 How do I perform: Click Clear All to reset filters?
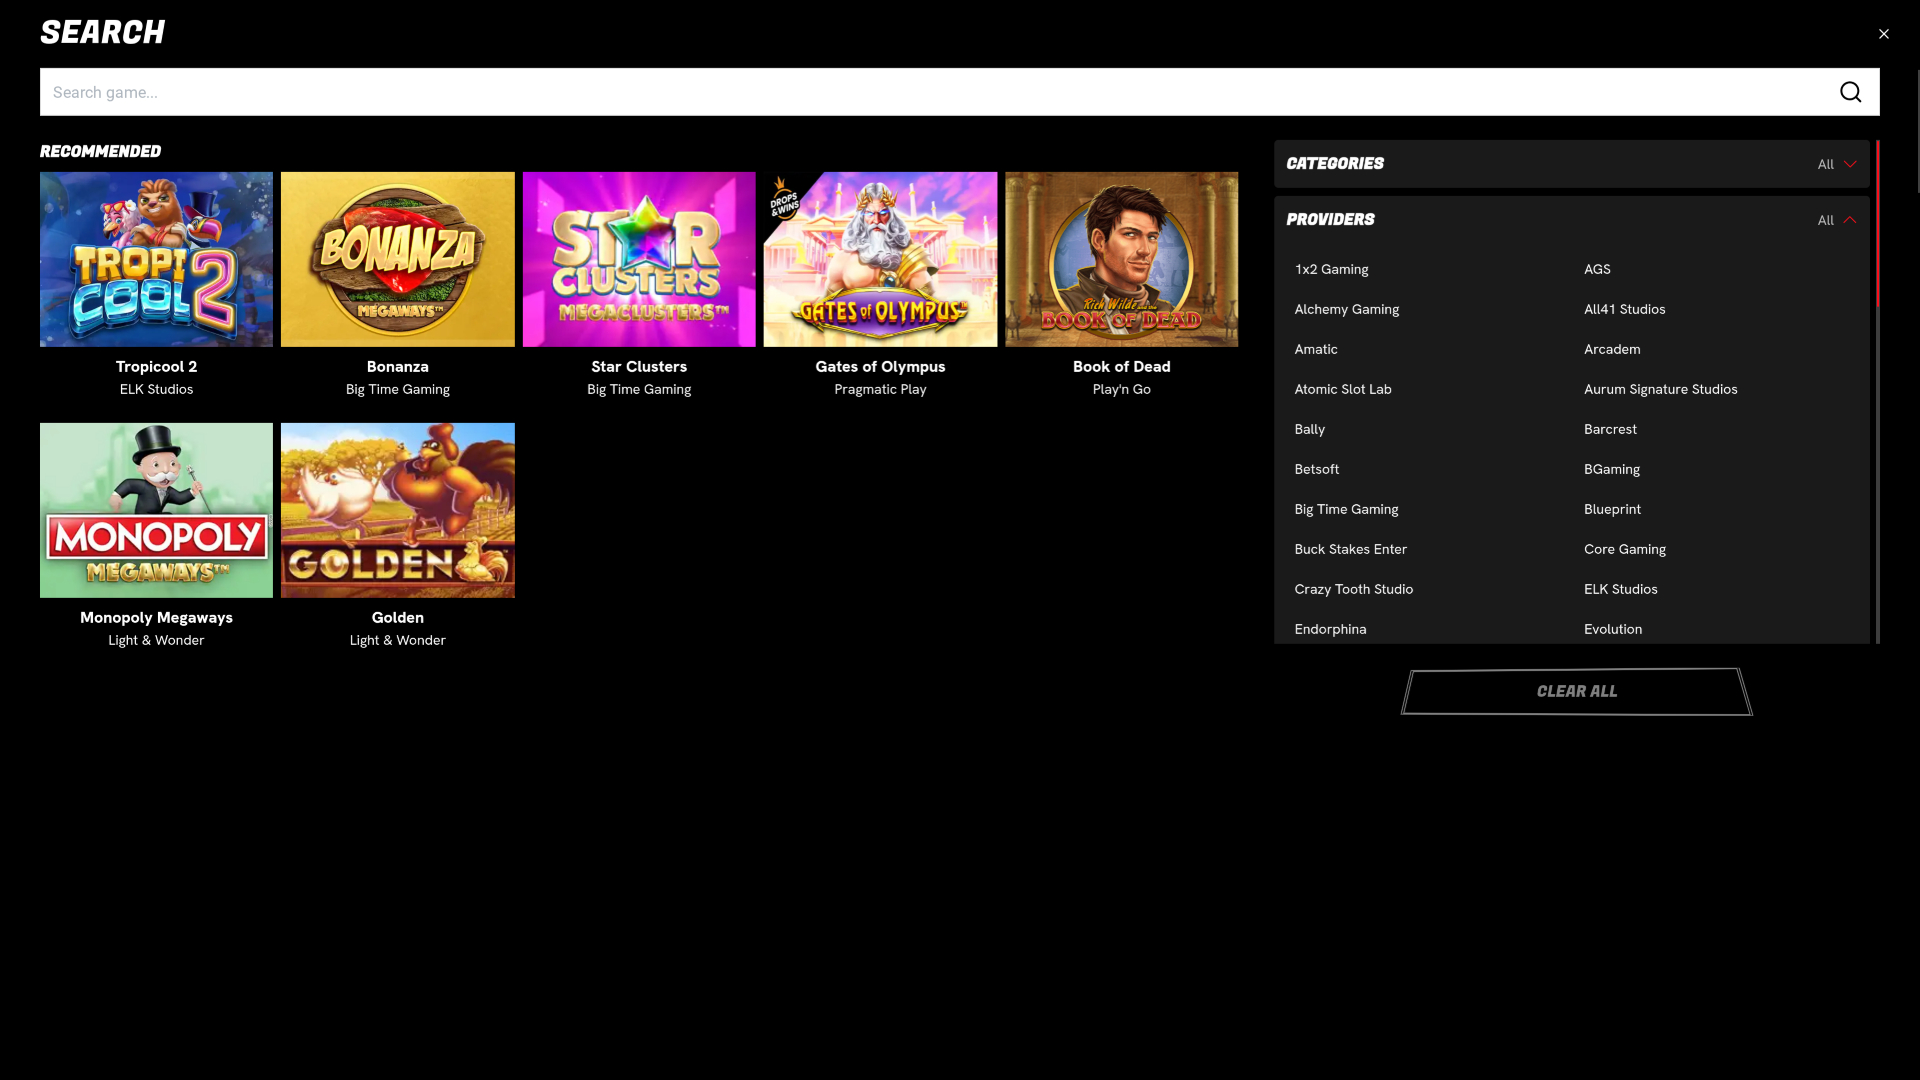point(1576,691)
